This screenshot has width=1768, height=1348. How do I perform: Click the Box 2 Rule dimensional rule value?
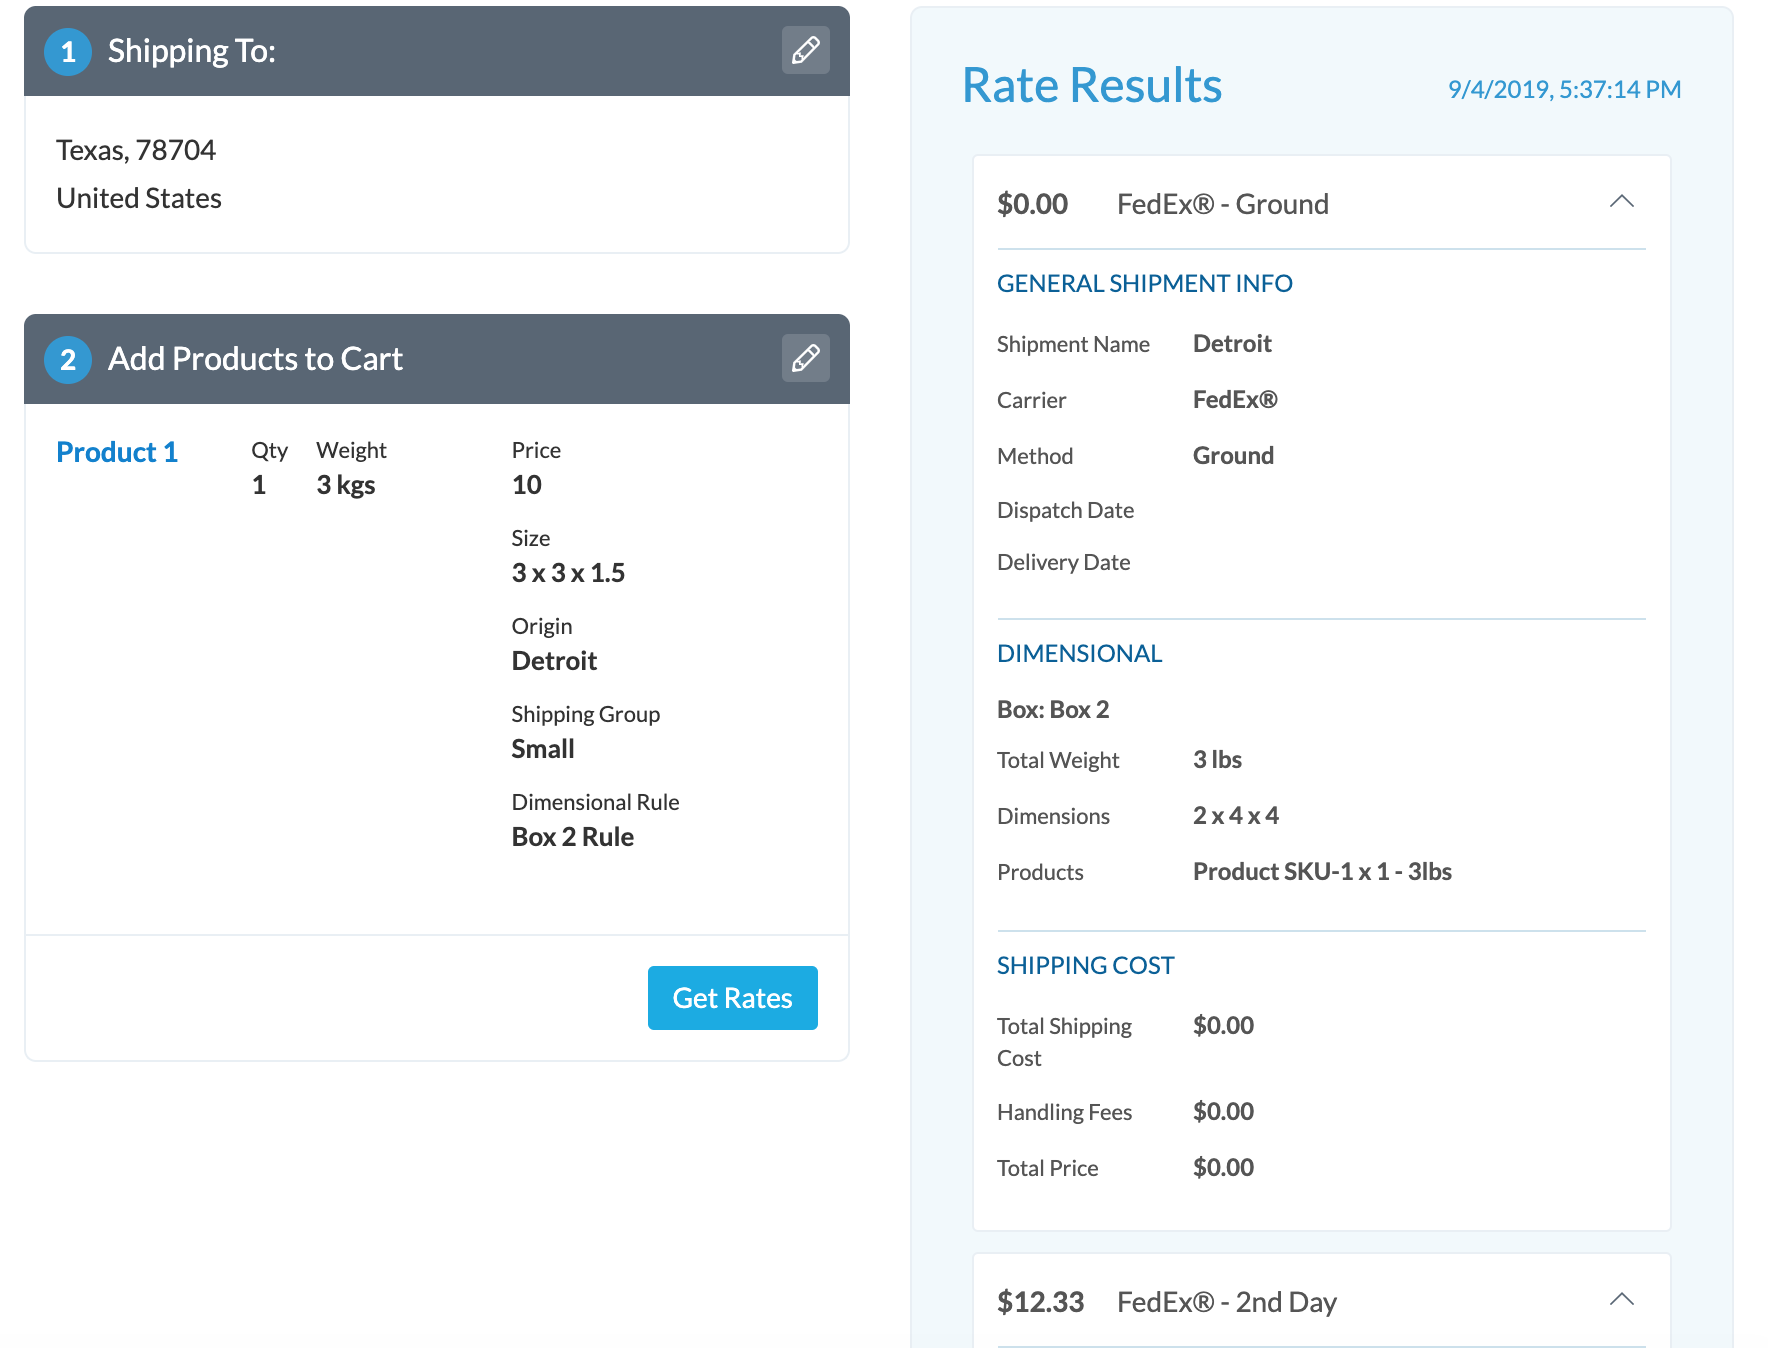(572, 837)
